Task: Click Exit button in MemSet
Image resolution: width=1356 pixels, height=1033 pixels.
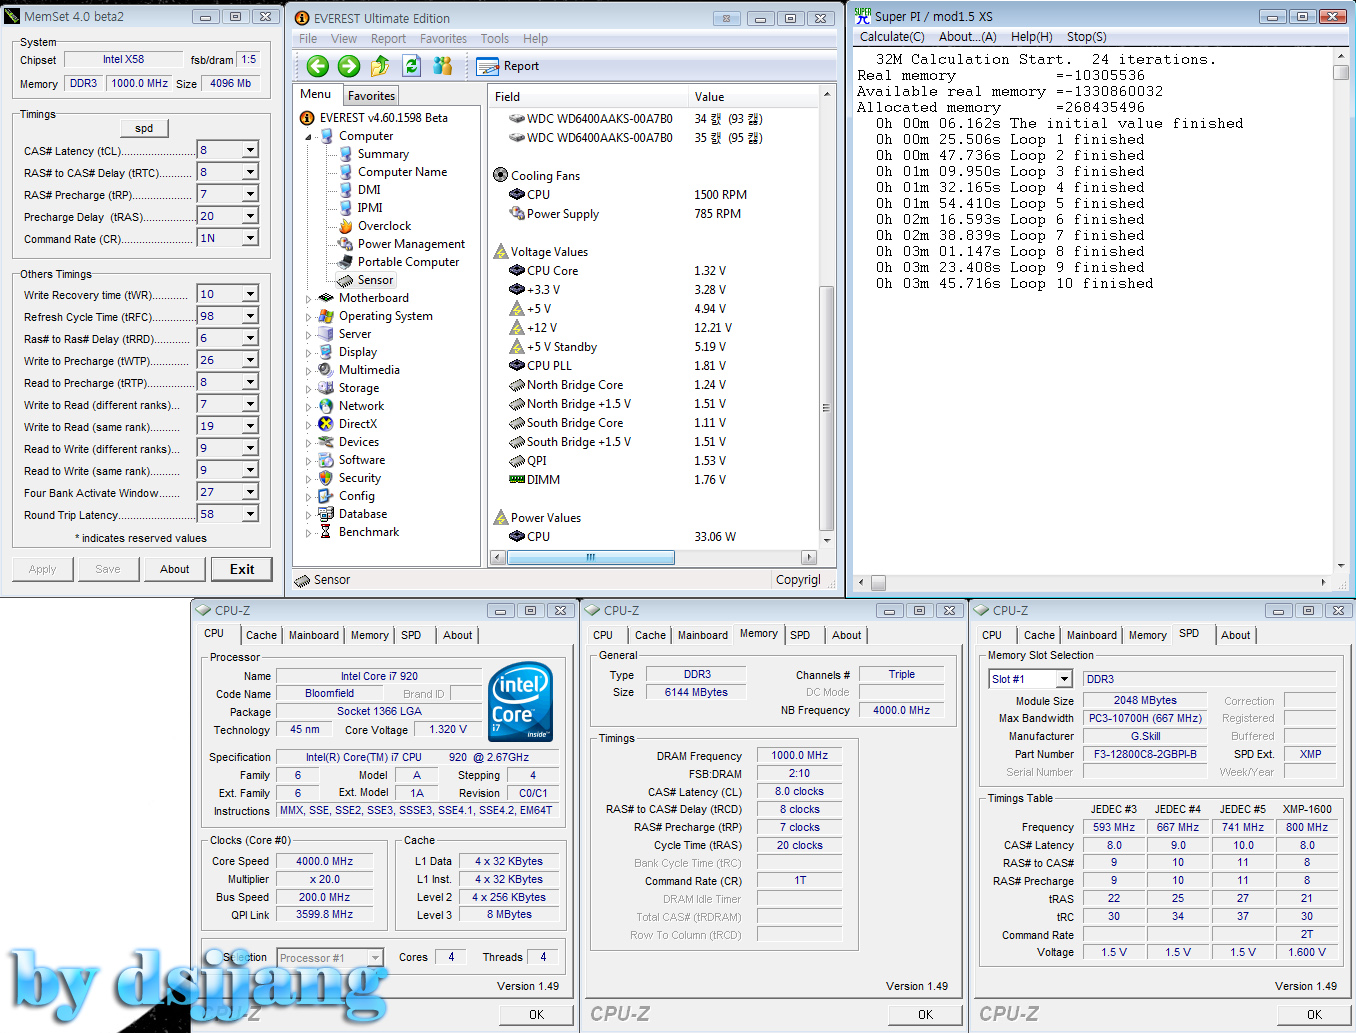Action: (242, 569)
